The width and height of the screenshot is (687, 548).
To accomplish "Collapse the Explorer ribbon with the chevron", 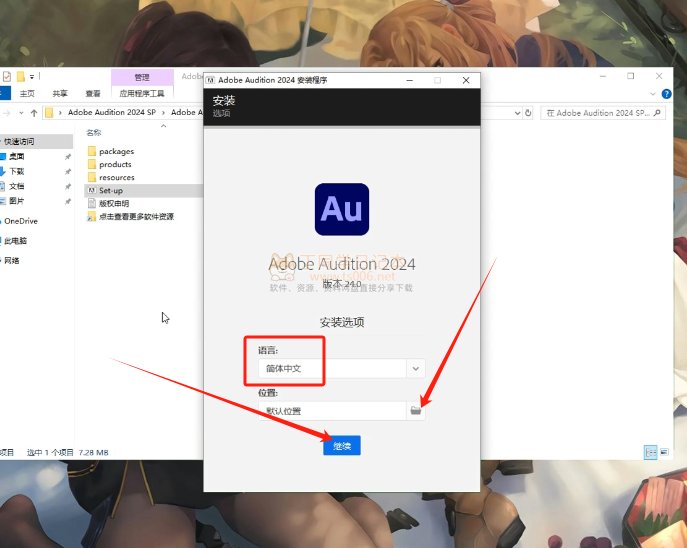I will (653, 94).
